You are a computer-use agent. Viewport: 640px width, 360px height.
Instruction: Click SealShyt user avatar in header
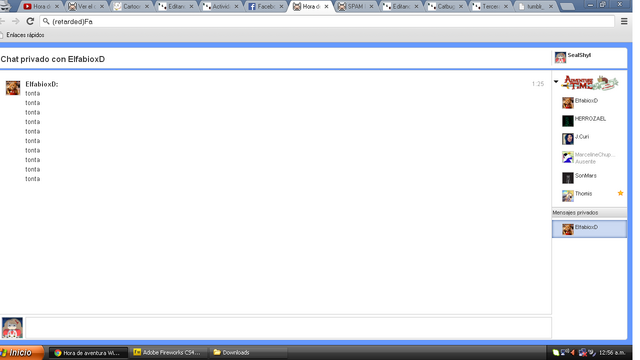click(x=560, y=58)
